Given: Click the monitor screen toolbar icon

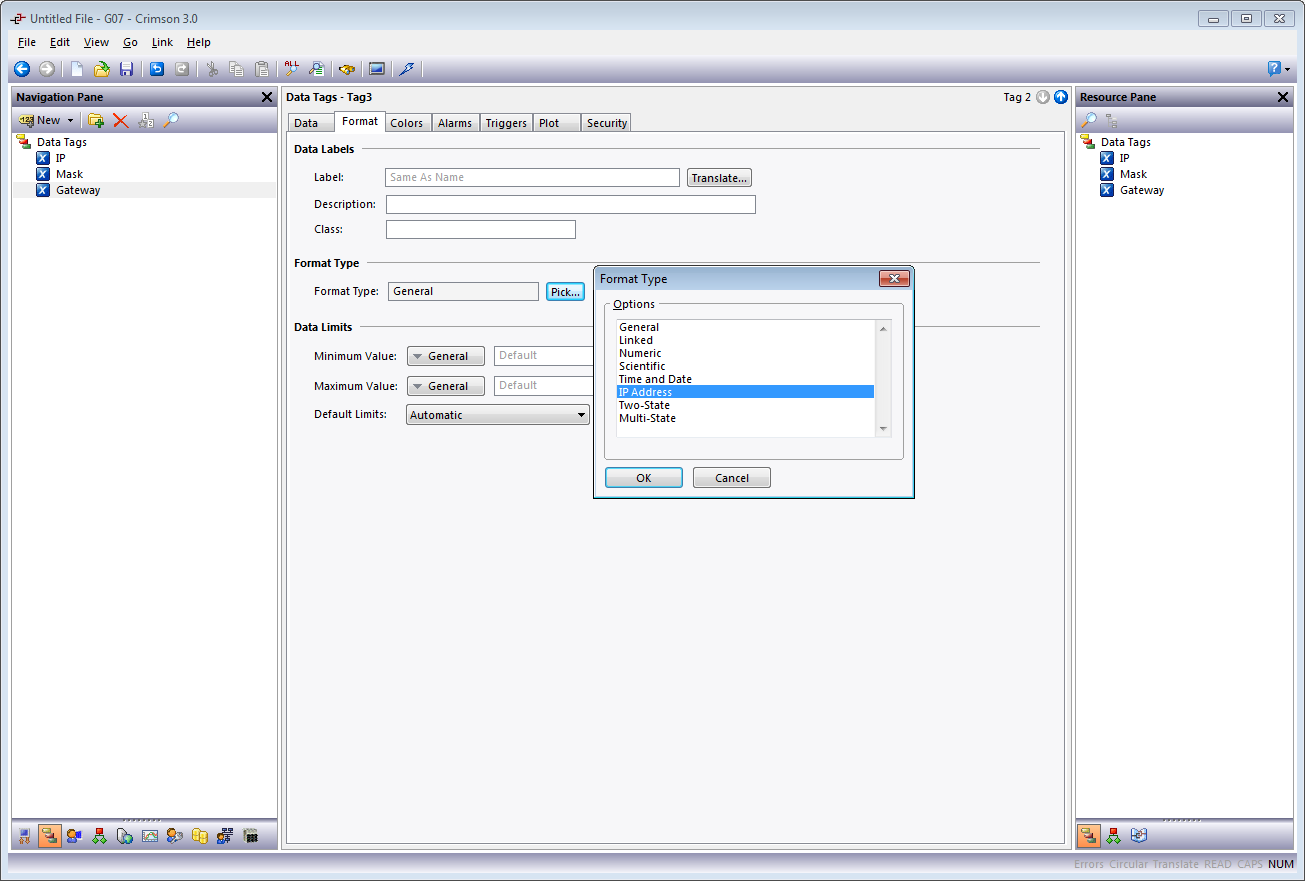Looking at the screenshot, I should click(x=377, y=69).
